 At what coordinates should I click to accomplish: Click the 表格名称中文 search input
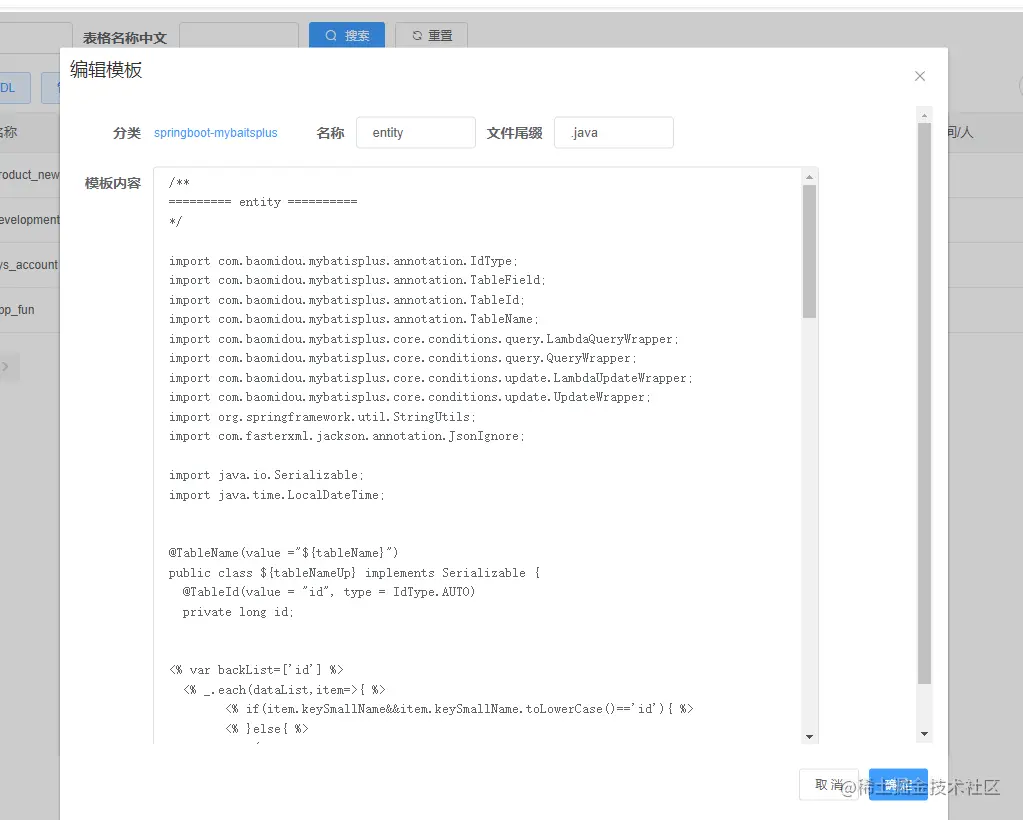tap(239, 36)
